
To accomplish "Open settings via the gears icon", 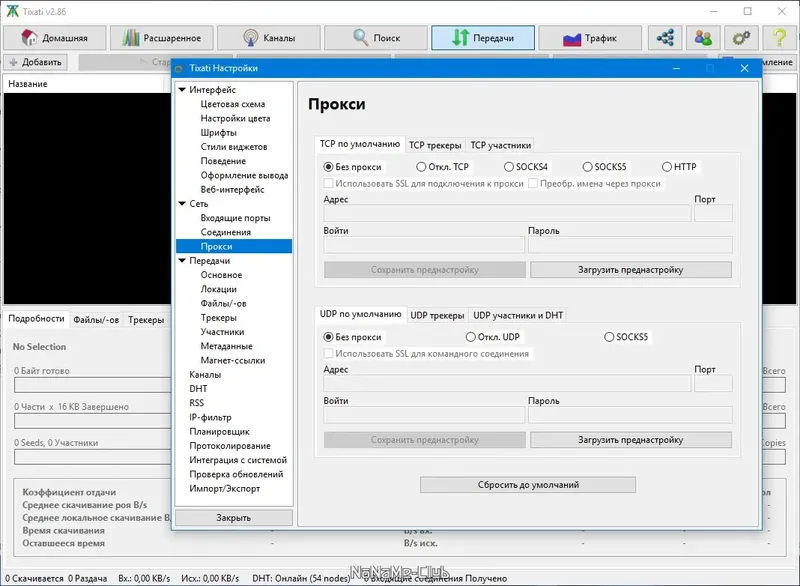I will pos(741,38).
